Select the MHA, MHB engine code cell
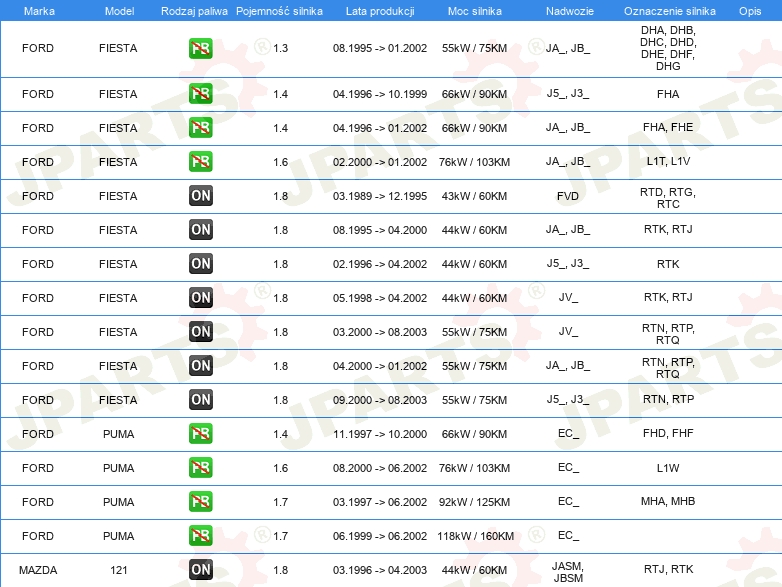Image resolution: width=782 pixels, height=587 pixels. click(668, 501)
